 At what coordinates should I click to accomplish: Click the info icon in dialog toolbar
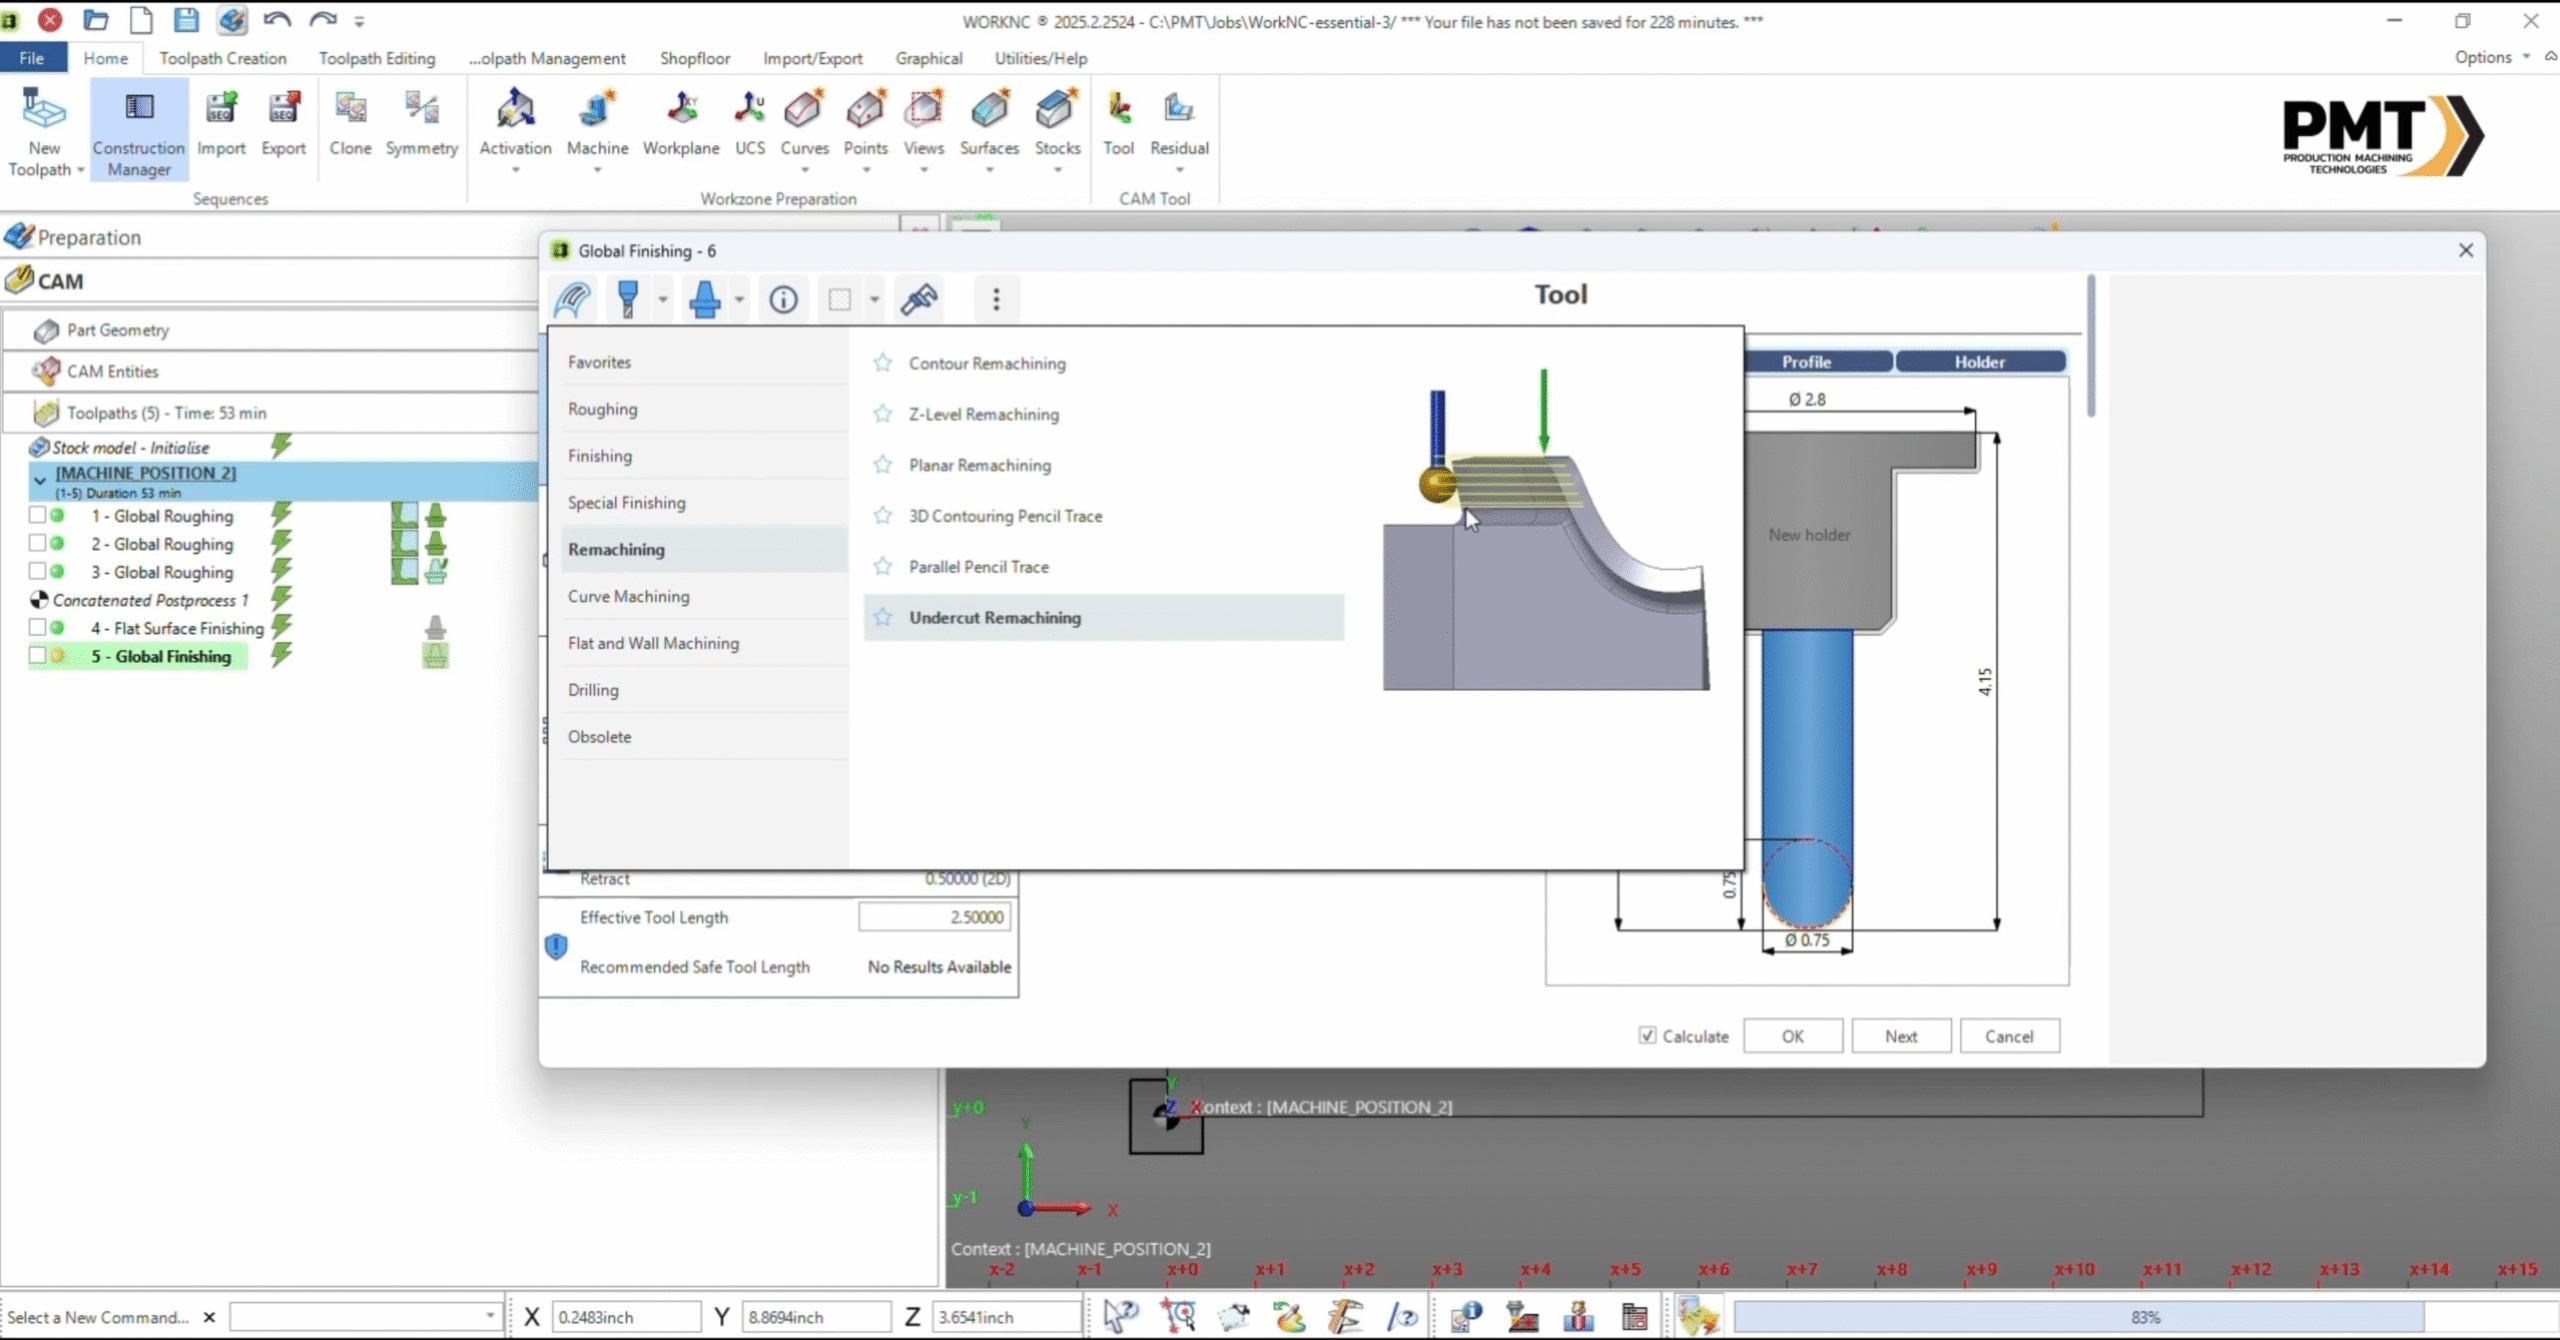(783, 299)
